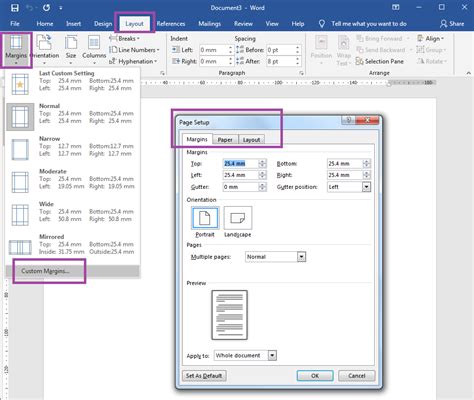This screenshot has height=400, width=474.
Task: Open the Gutter position dropdown
Action: (x=366, y=187)
